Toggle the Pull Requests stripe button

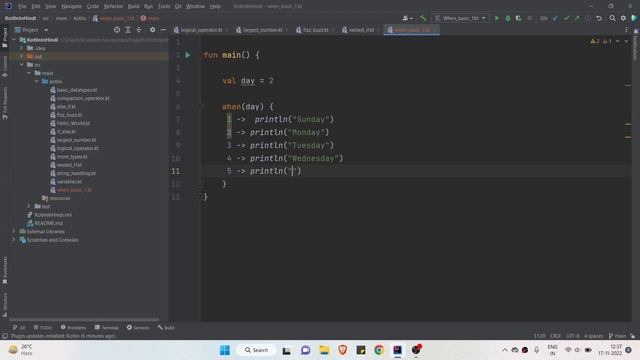point(4,103)
